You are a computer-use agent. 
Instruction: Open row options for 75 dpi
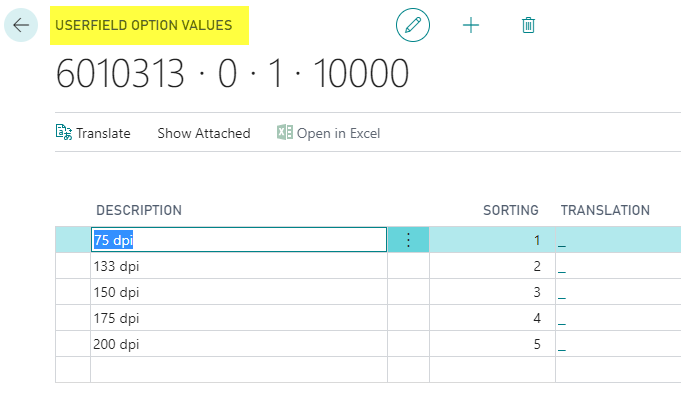coord(408,240)
